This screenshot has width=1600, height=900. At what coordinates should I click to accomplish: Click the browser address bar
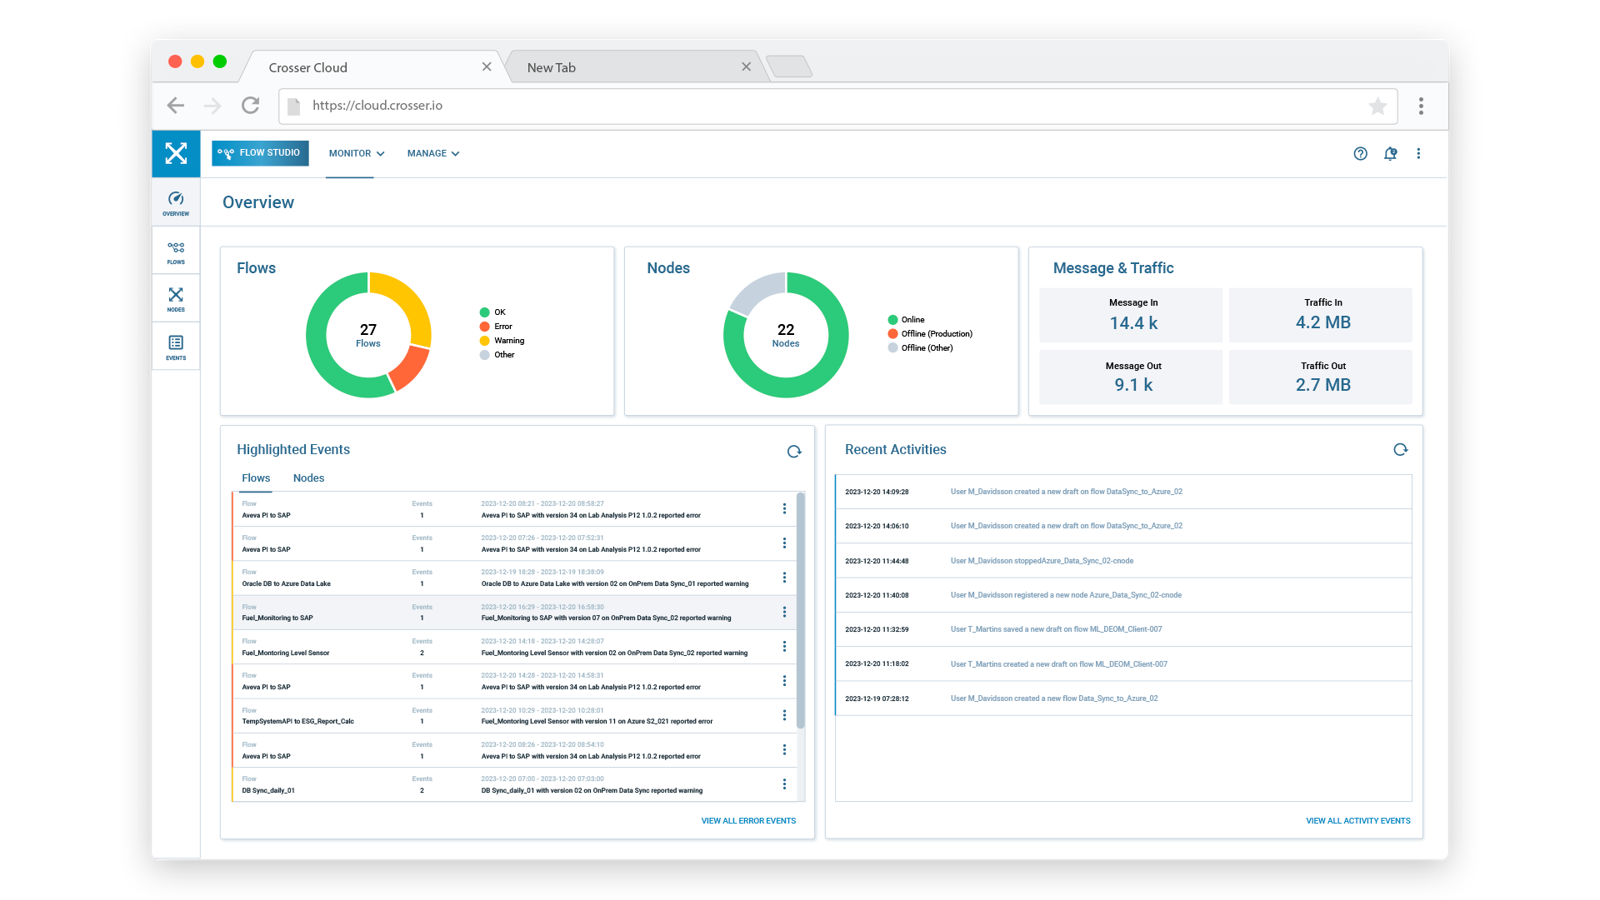point(700,105)
